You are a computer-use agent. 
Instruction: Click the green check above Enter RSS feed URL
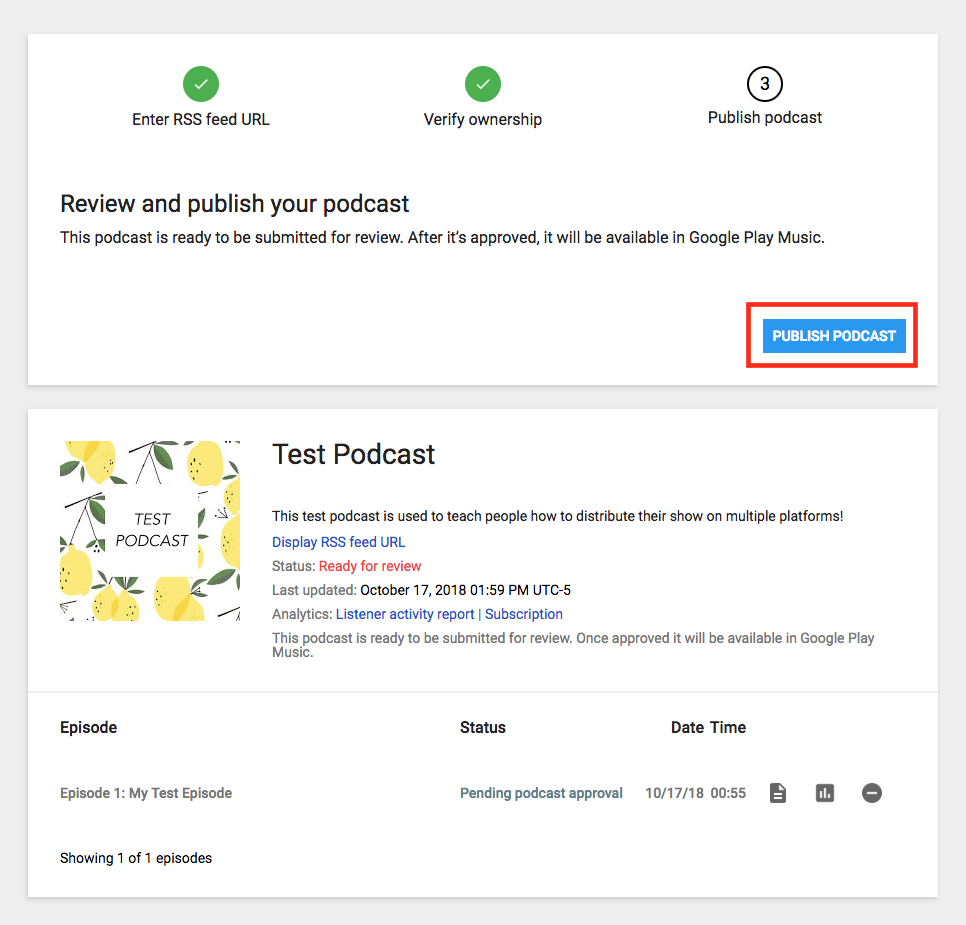201,84
